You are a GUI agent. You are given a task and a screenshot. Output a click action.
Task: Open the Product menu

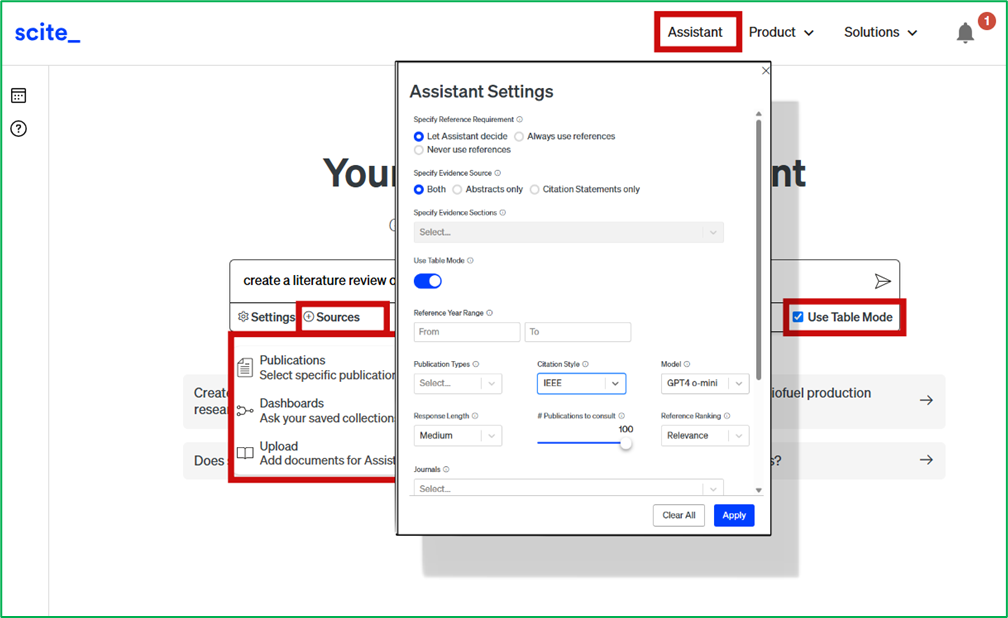(781, 32)
